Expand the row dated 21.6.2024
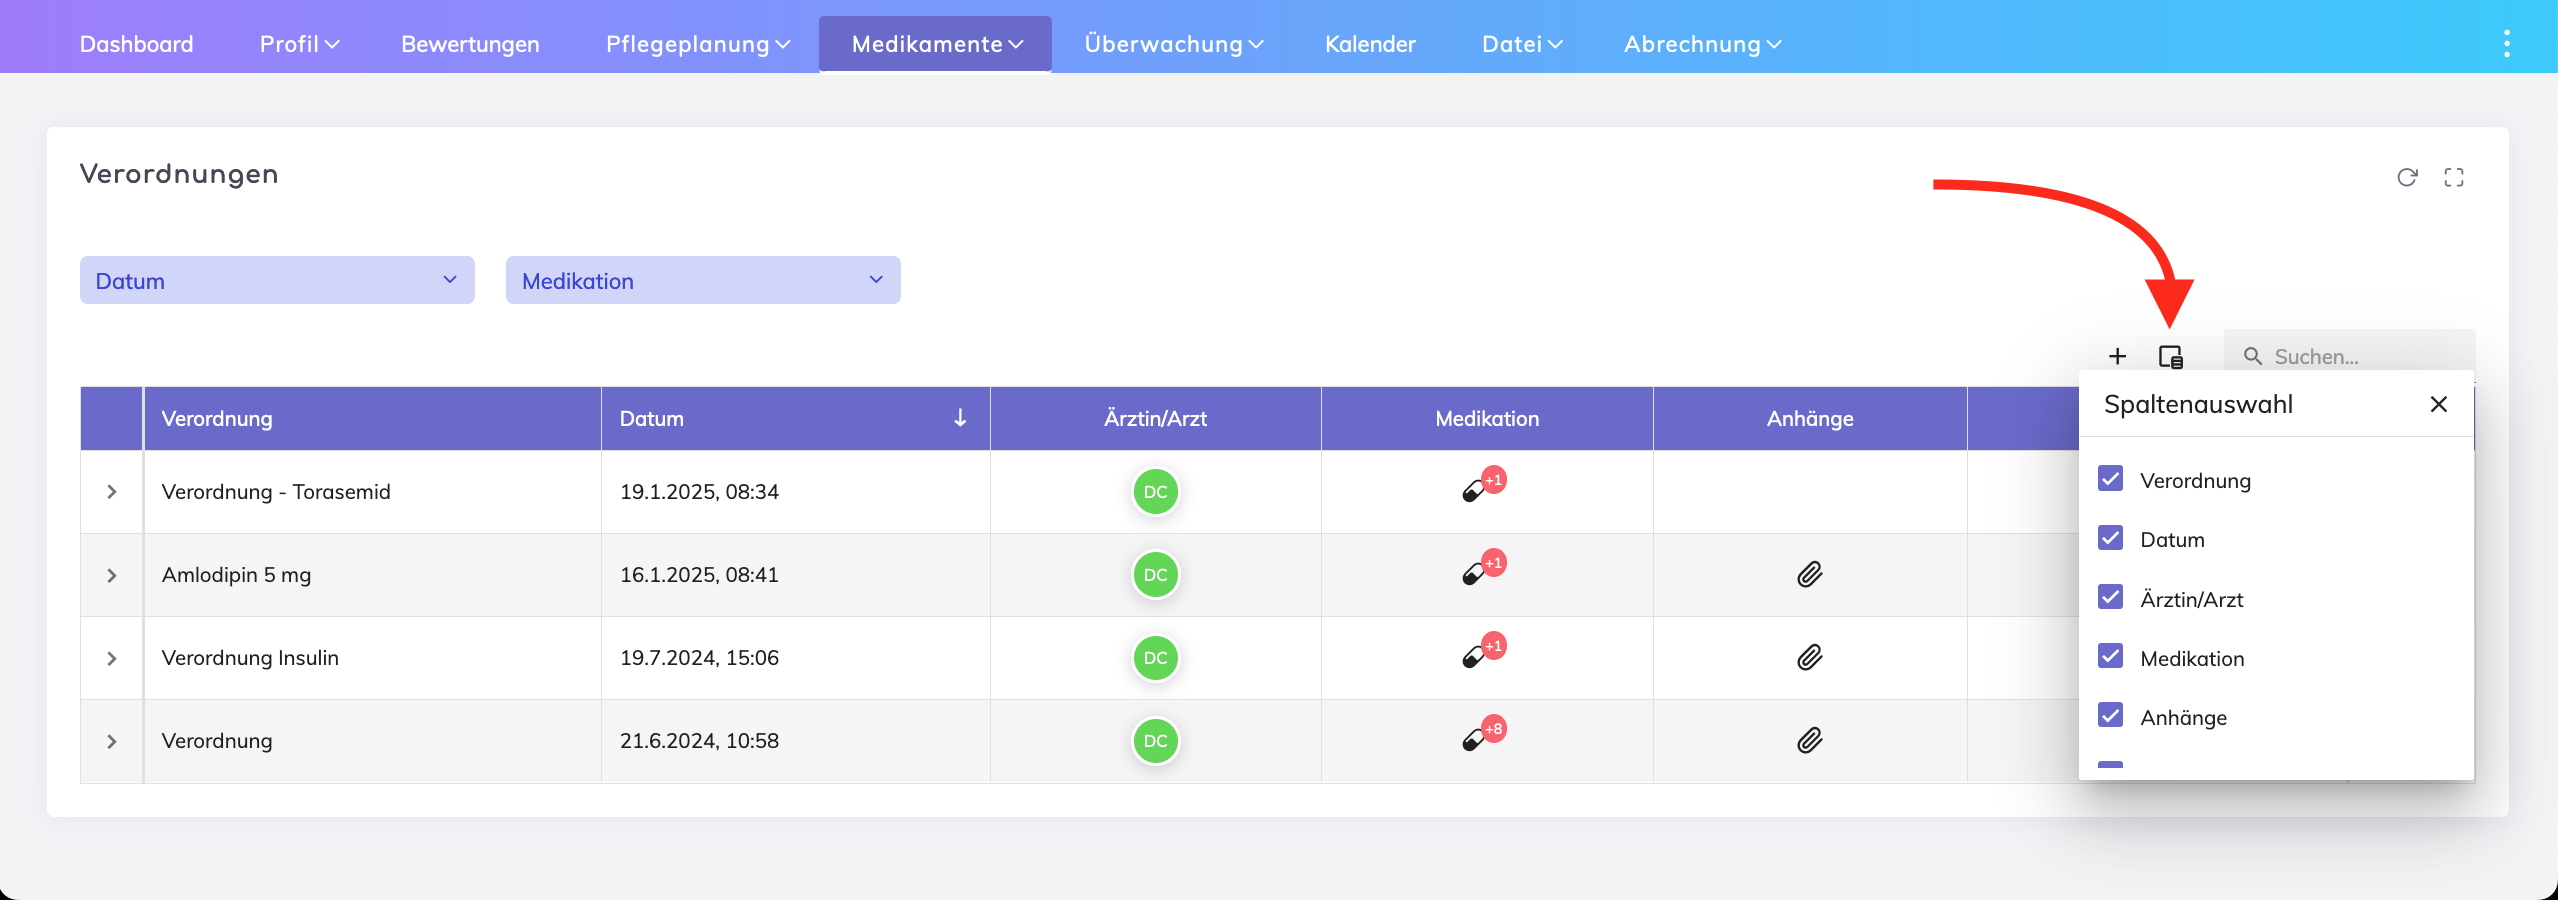This screenshot has height=900, width=2558. tap(112, 741)
